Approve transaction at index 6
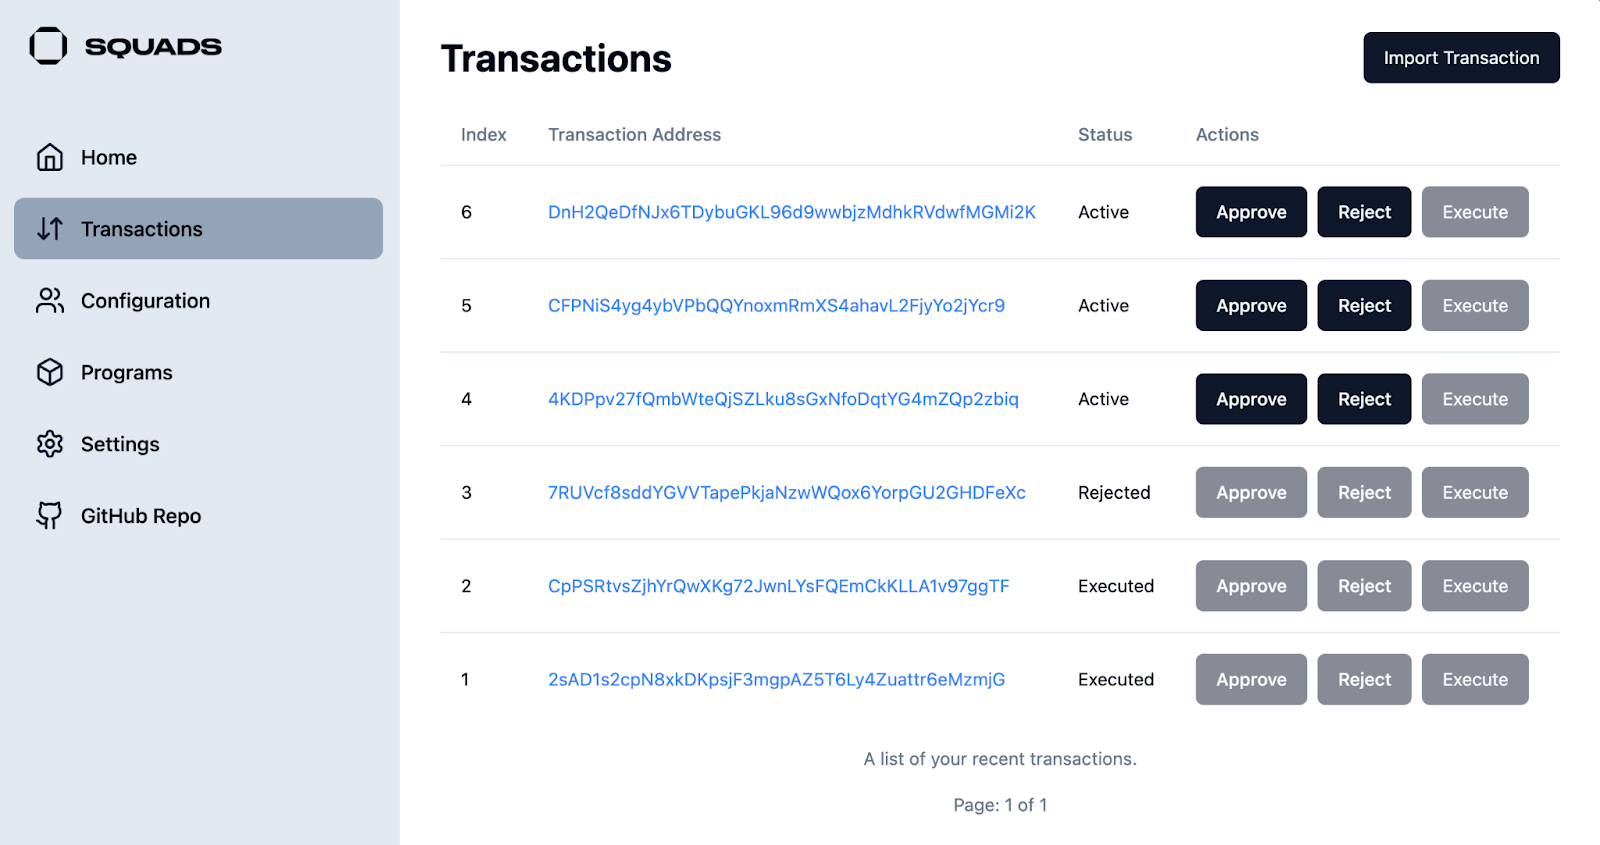This screenshot has height=845, width=1600. click(x=1250, y=212)
